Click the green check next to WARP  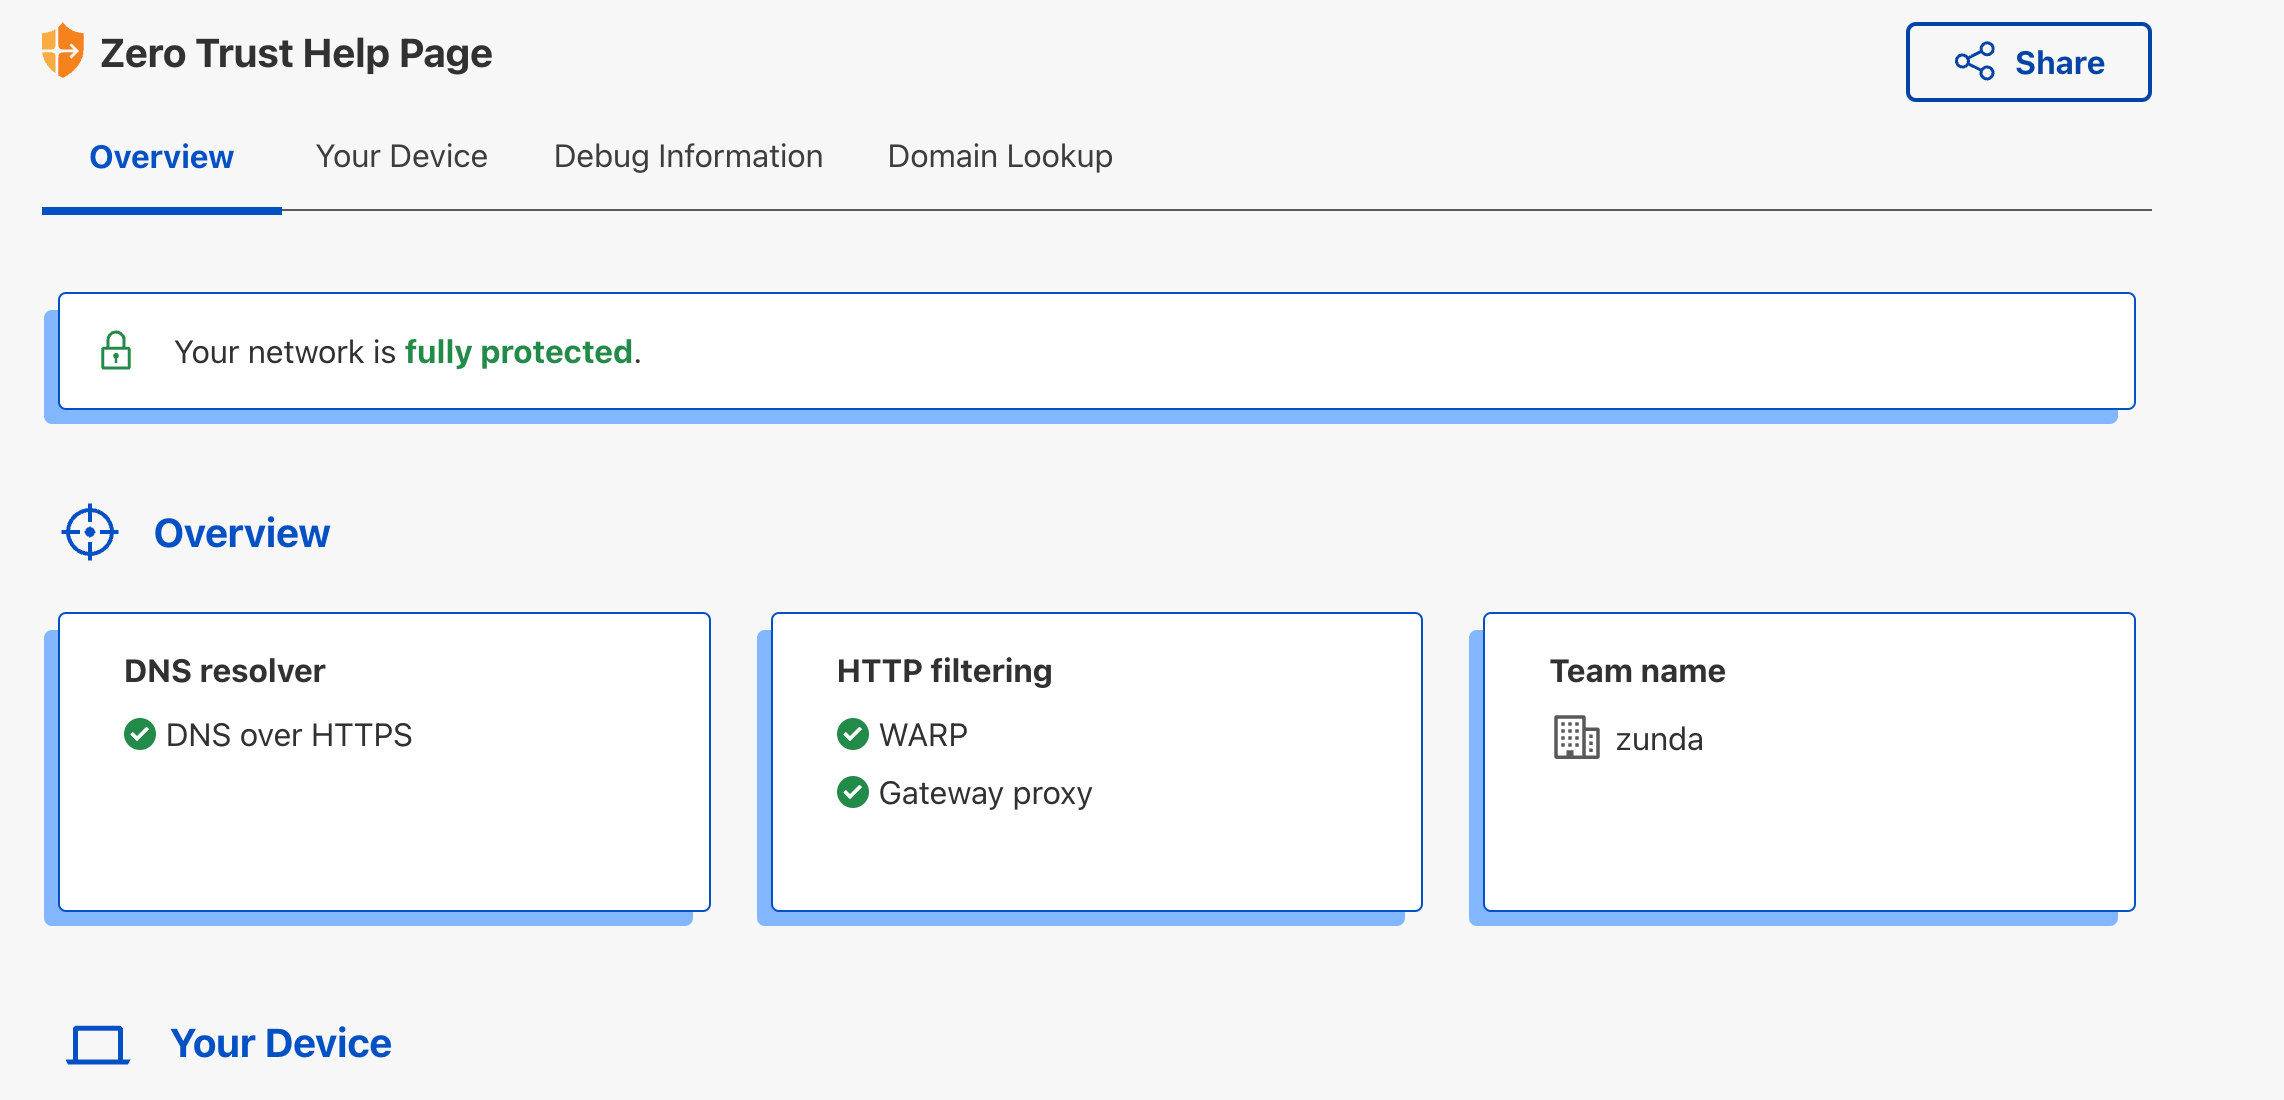click(853, 734)
